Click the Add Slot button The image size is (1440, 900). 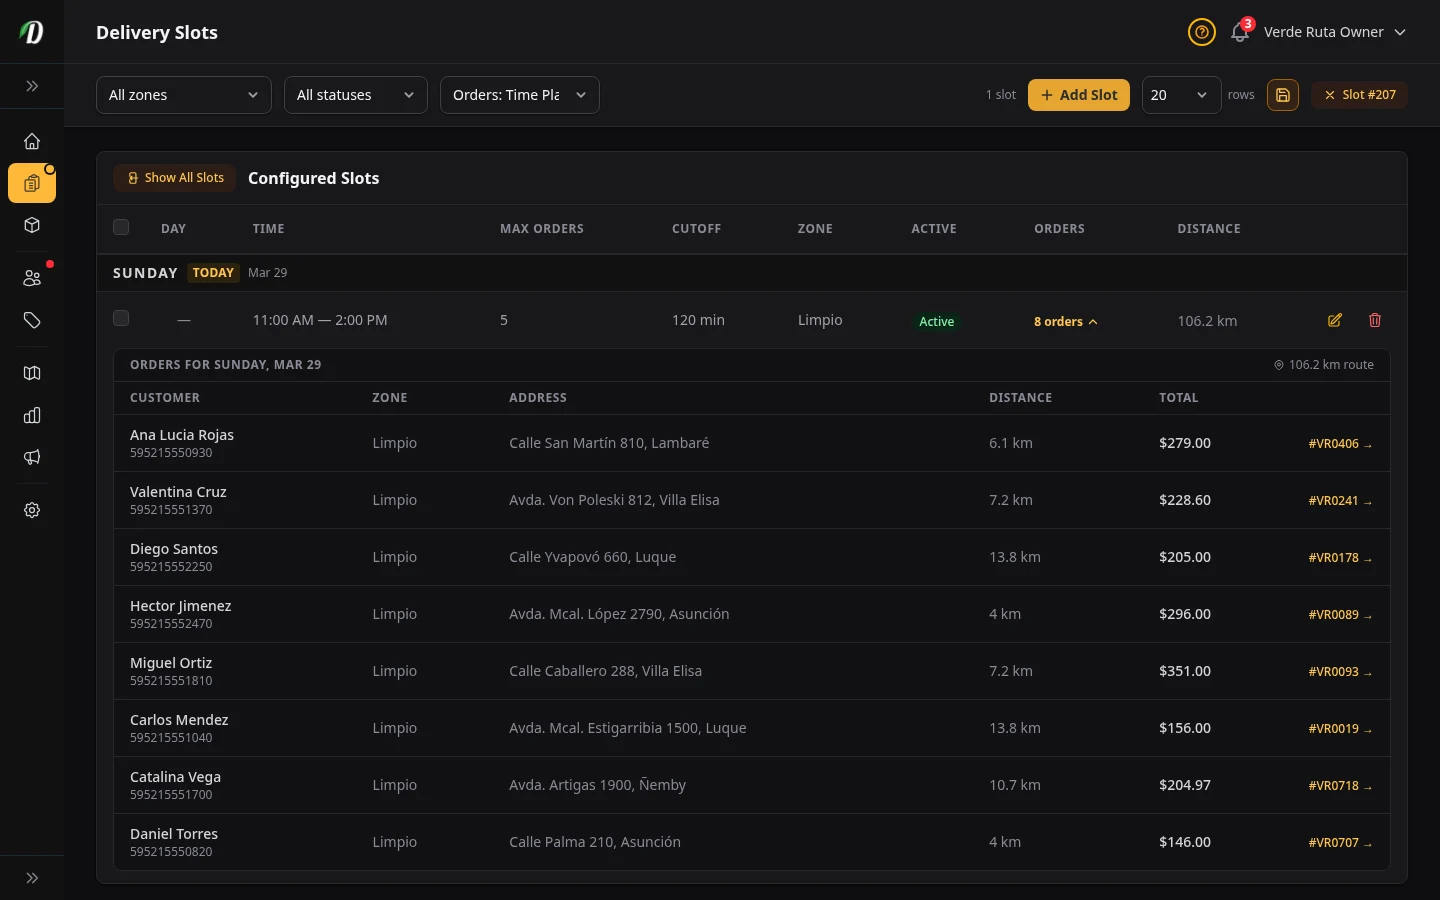(1079, 95)
